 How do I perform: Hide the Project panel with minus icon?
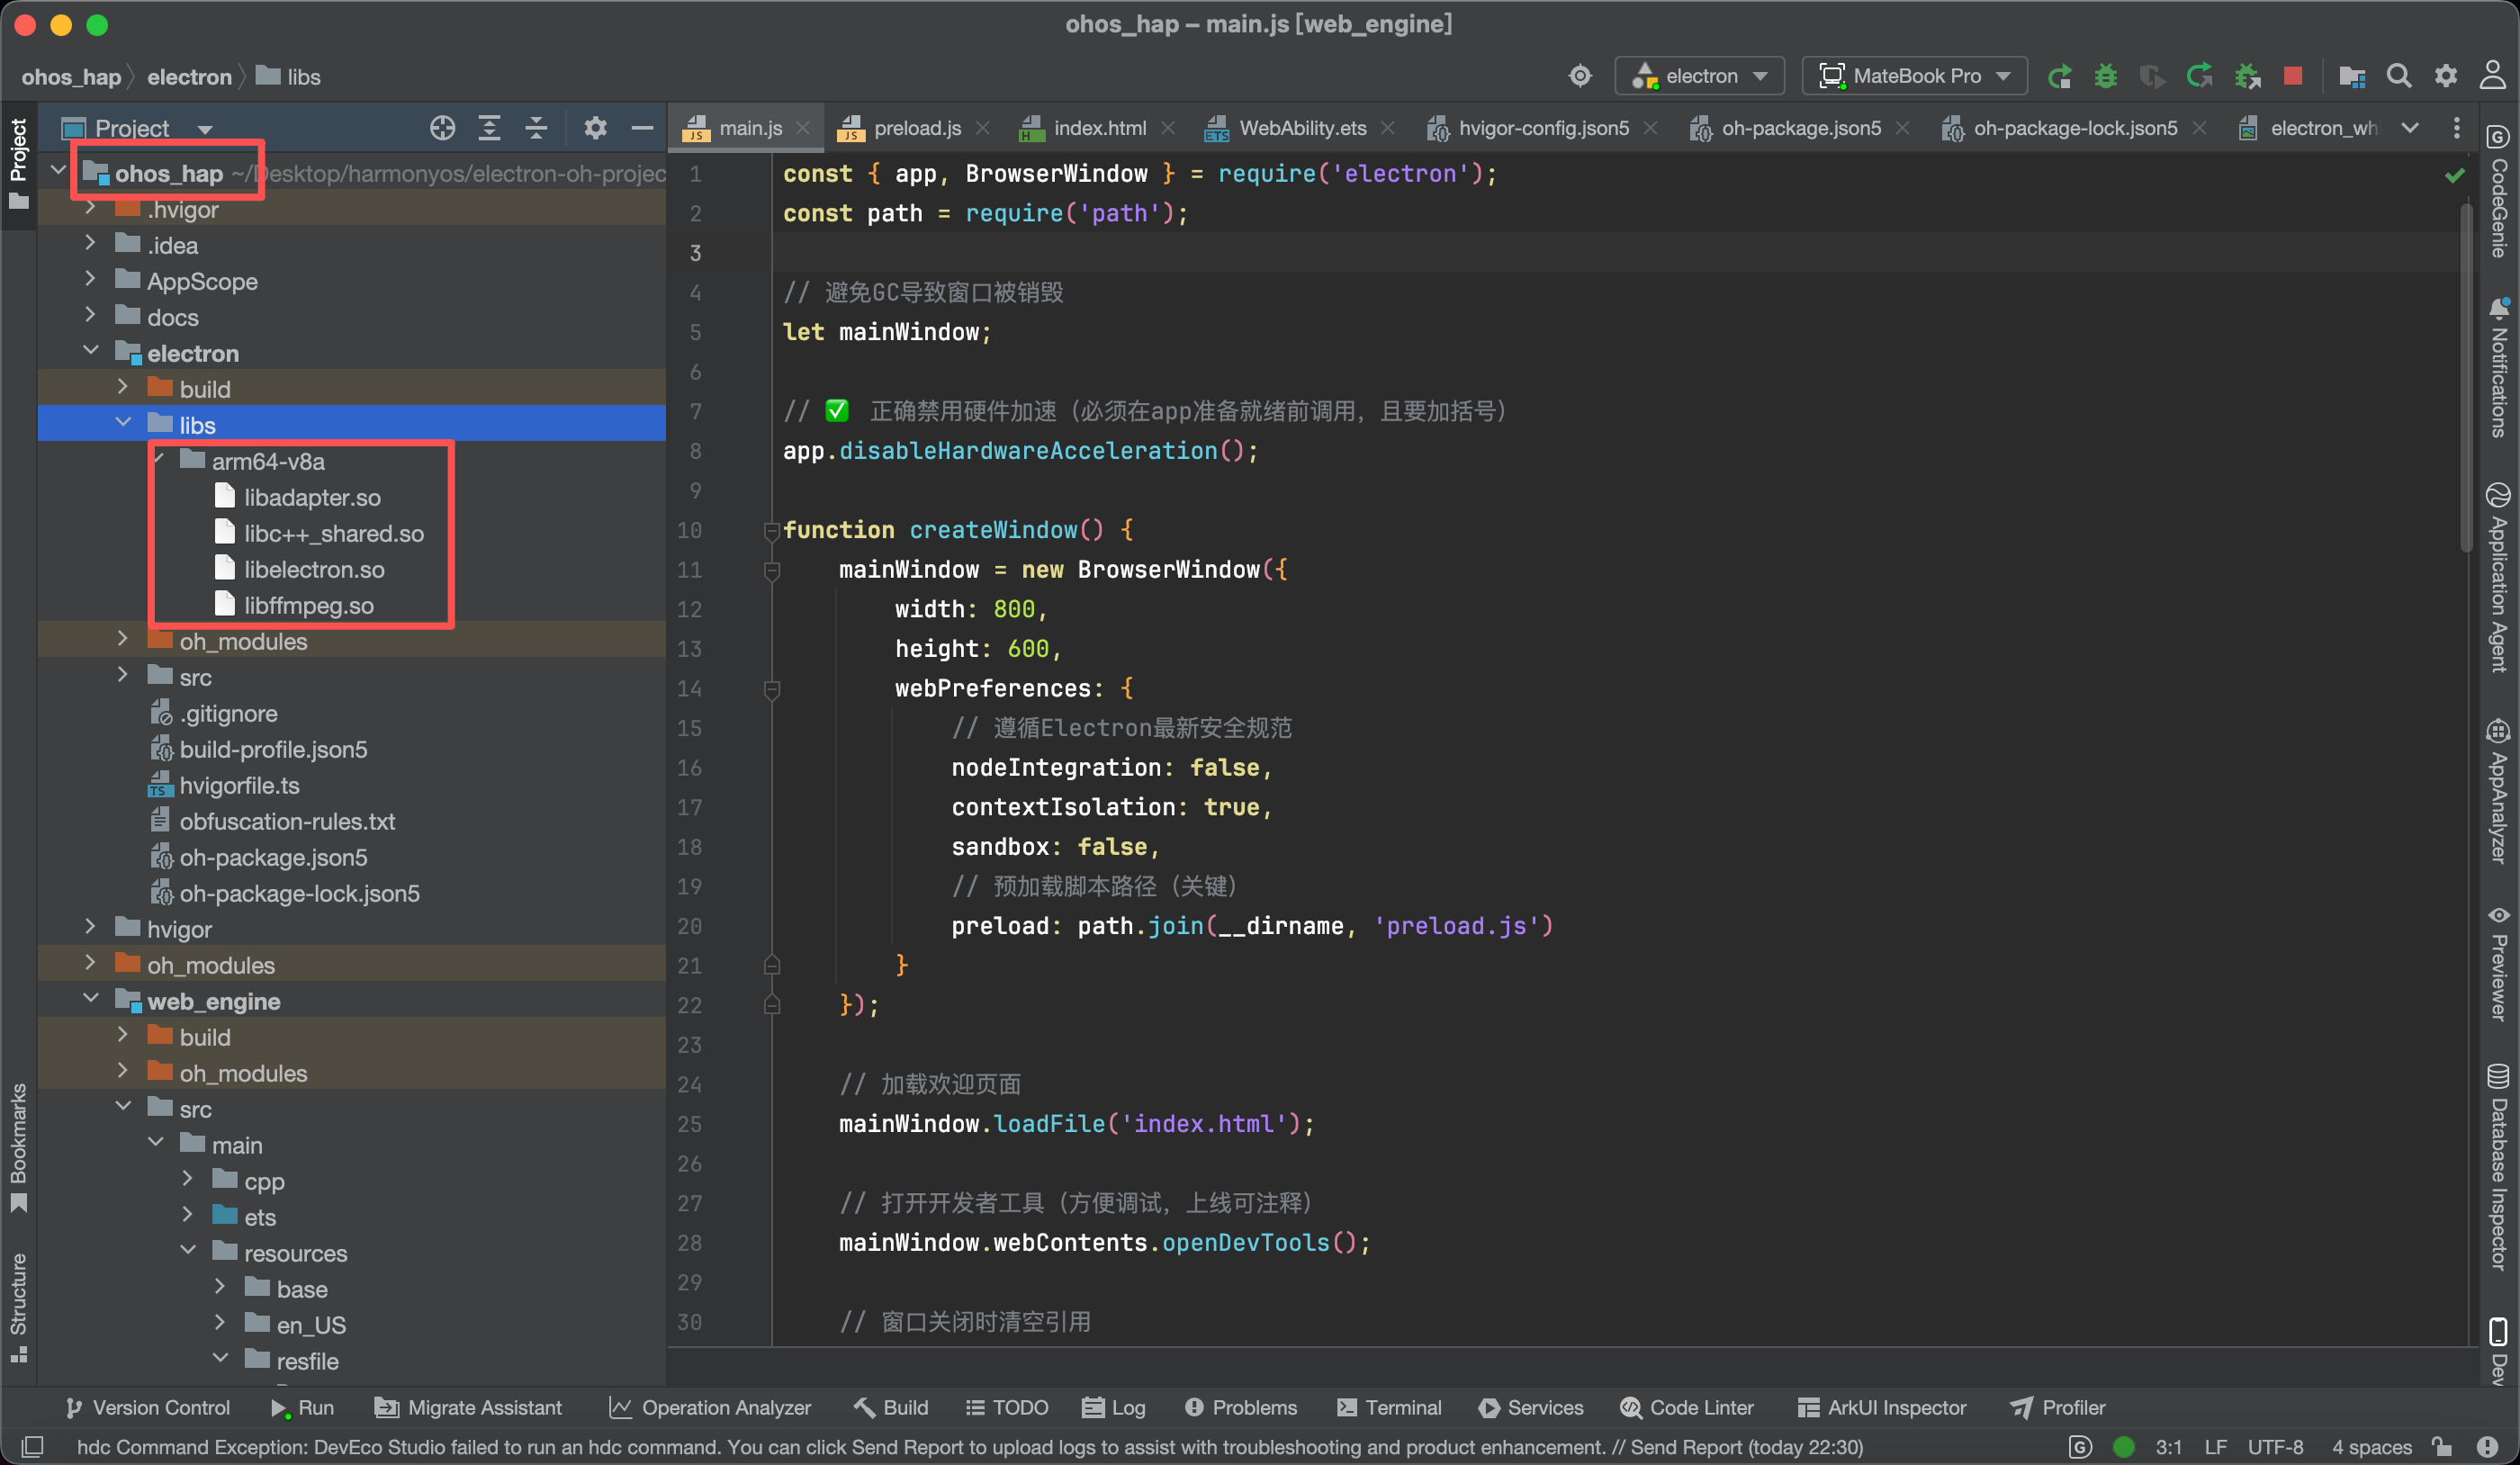(642, 128)
